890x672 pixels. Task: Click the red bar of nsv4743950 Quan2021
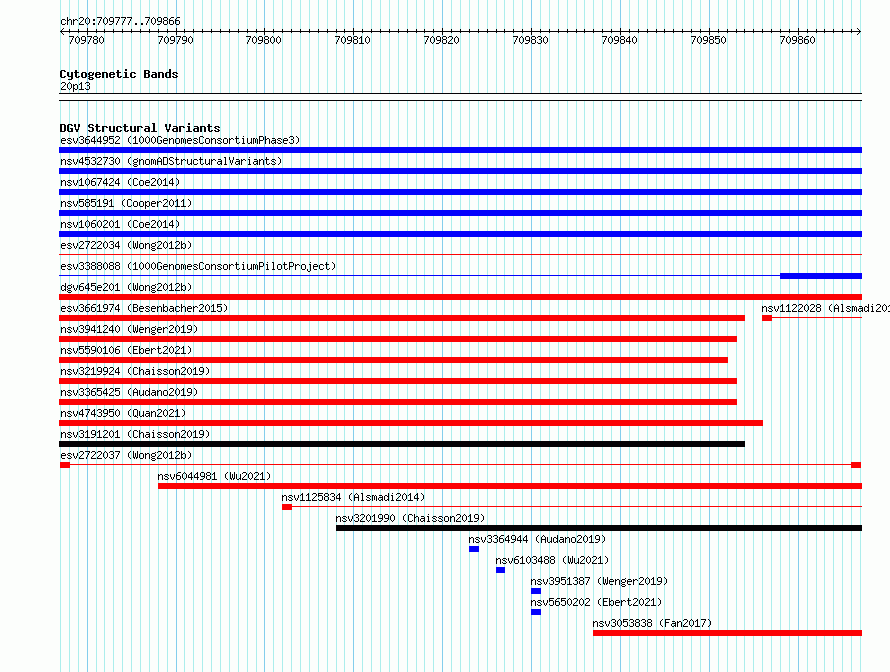pyautogui.click(x=411, y=423)
